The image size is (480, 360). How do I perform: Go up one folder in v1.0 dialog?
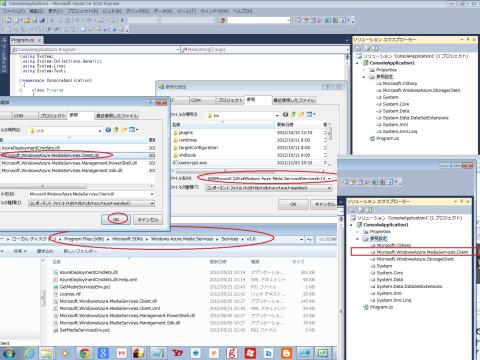click(116, 130)
